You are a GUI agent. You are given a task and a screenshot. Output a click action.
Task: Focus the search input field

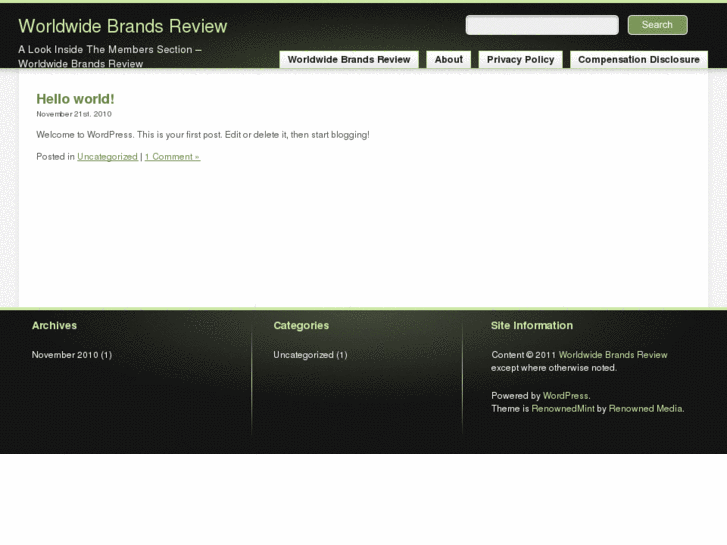point(542,25)
